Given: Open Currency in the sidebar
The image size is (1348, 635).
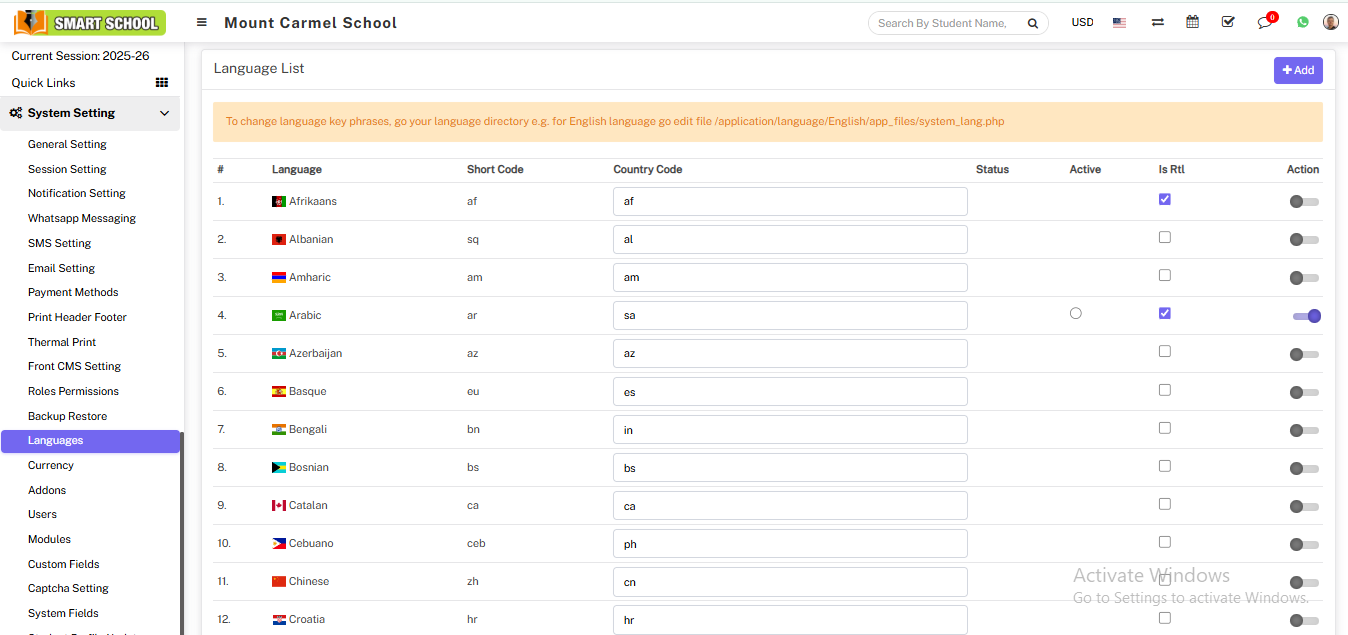Looking at the screenshot, I should [51, 465].
